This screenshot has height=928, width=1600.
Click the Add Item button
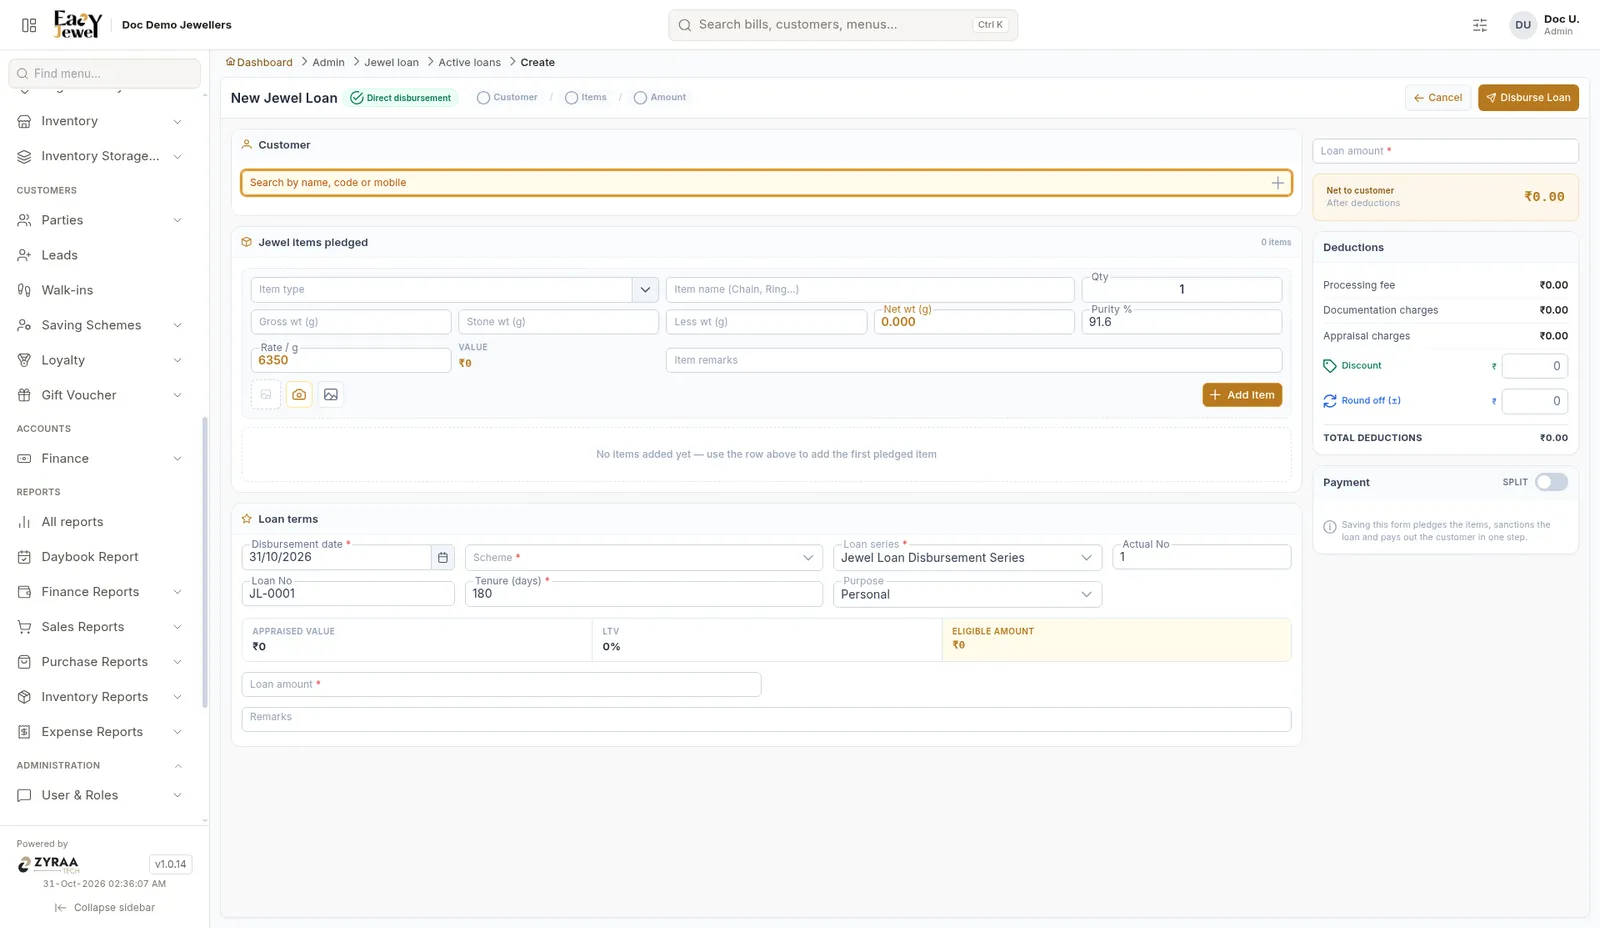point(1242,395)
